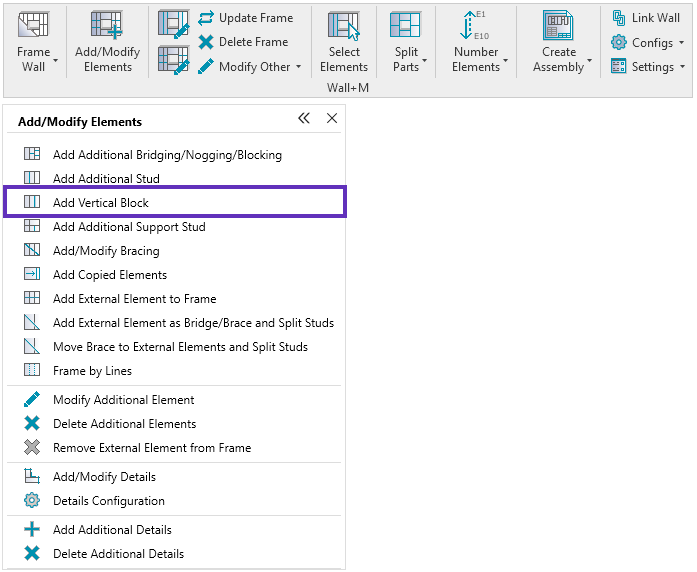Click the Select Elements tool

(344, 27)
